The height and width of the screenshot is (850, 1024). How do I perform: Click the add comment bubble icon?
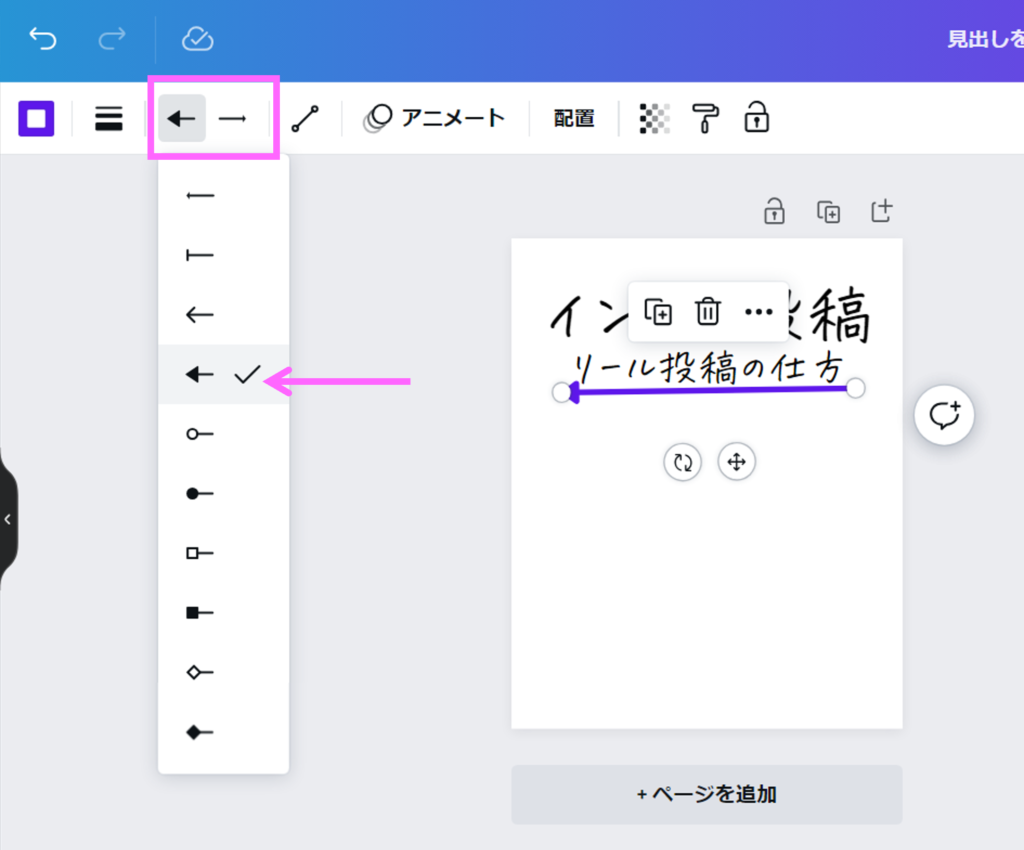944,414
